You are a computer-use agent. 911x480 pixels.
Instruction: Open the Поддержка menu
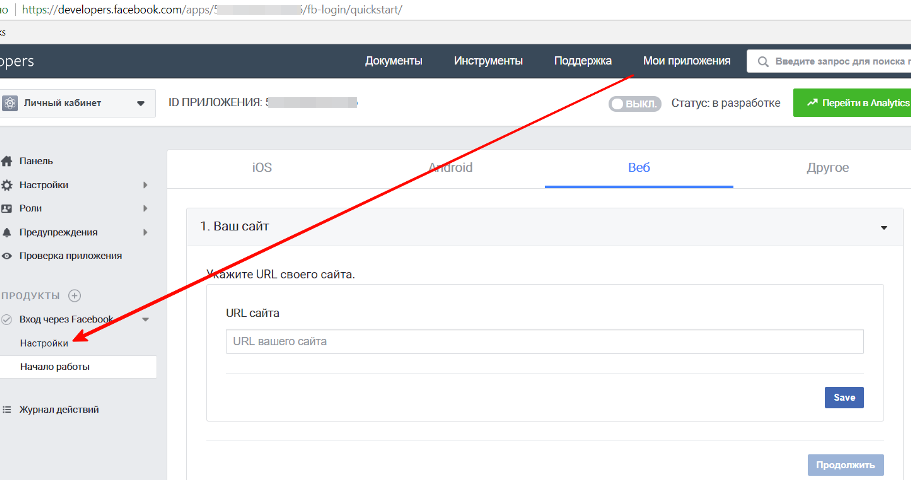[x=583, y=61]
